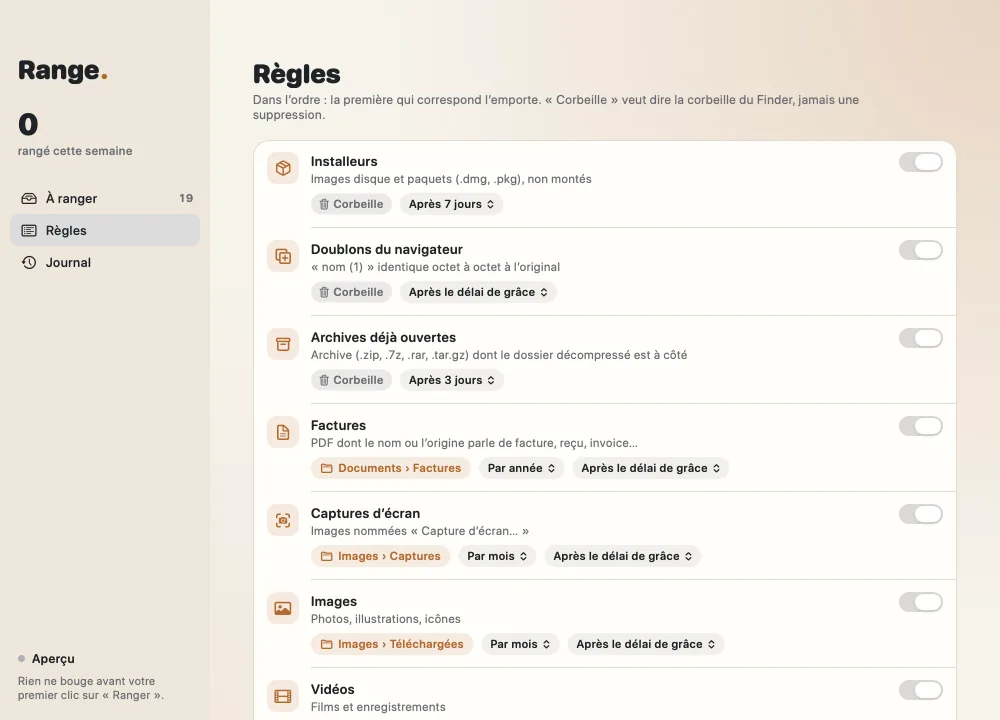This screenshot has height=720, width=1000.
Task: Click trash icon in Archives déjà ouvertes chip
Action: (324, 380)
